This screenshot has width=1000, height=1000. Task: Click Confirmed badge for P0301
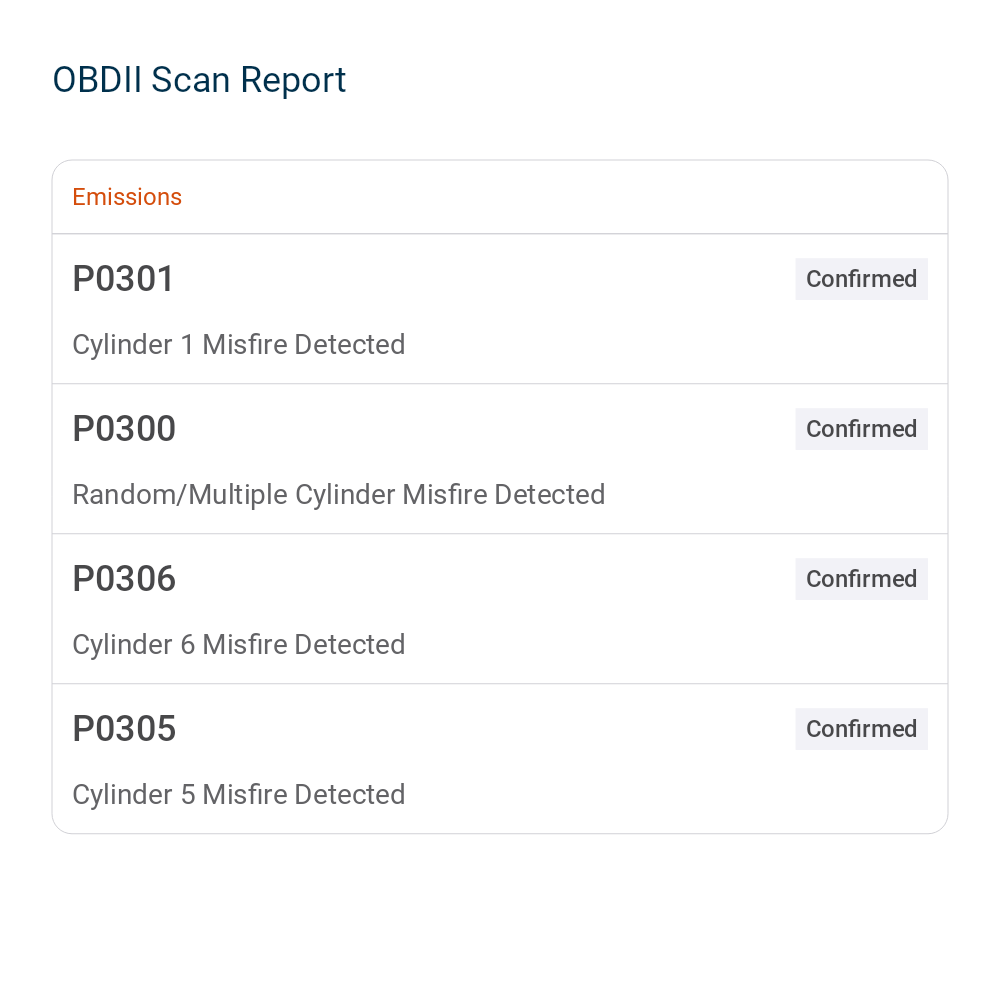861,279
